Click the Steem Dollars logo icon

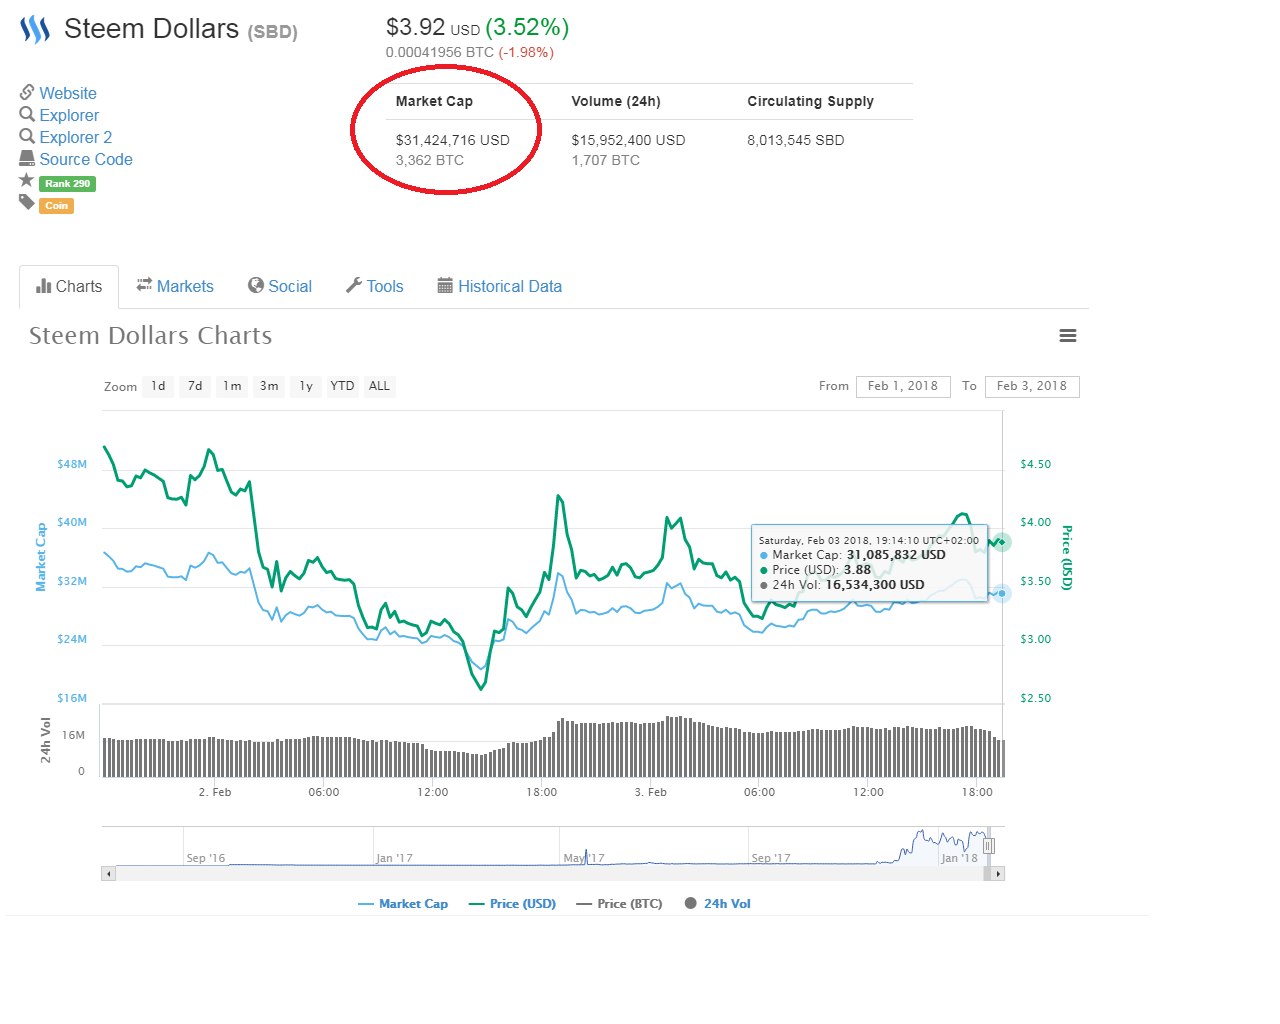(x=35, y=29)
